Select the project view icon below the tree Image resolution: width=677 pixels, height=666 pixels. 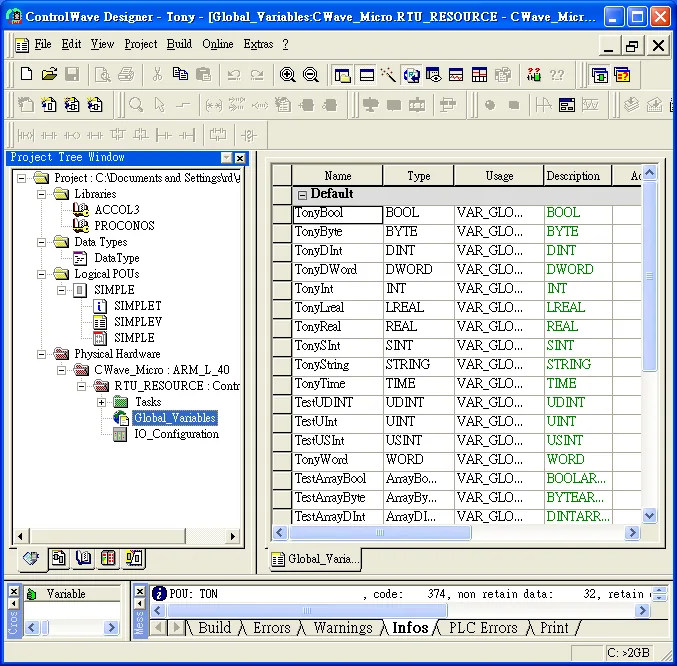coord(31,559)
